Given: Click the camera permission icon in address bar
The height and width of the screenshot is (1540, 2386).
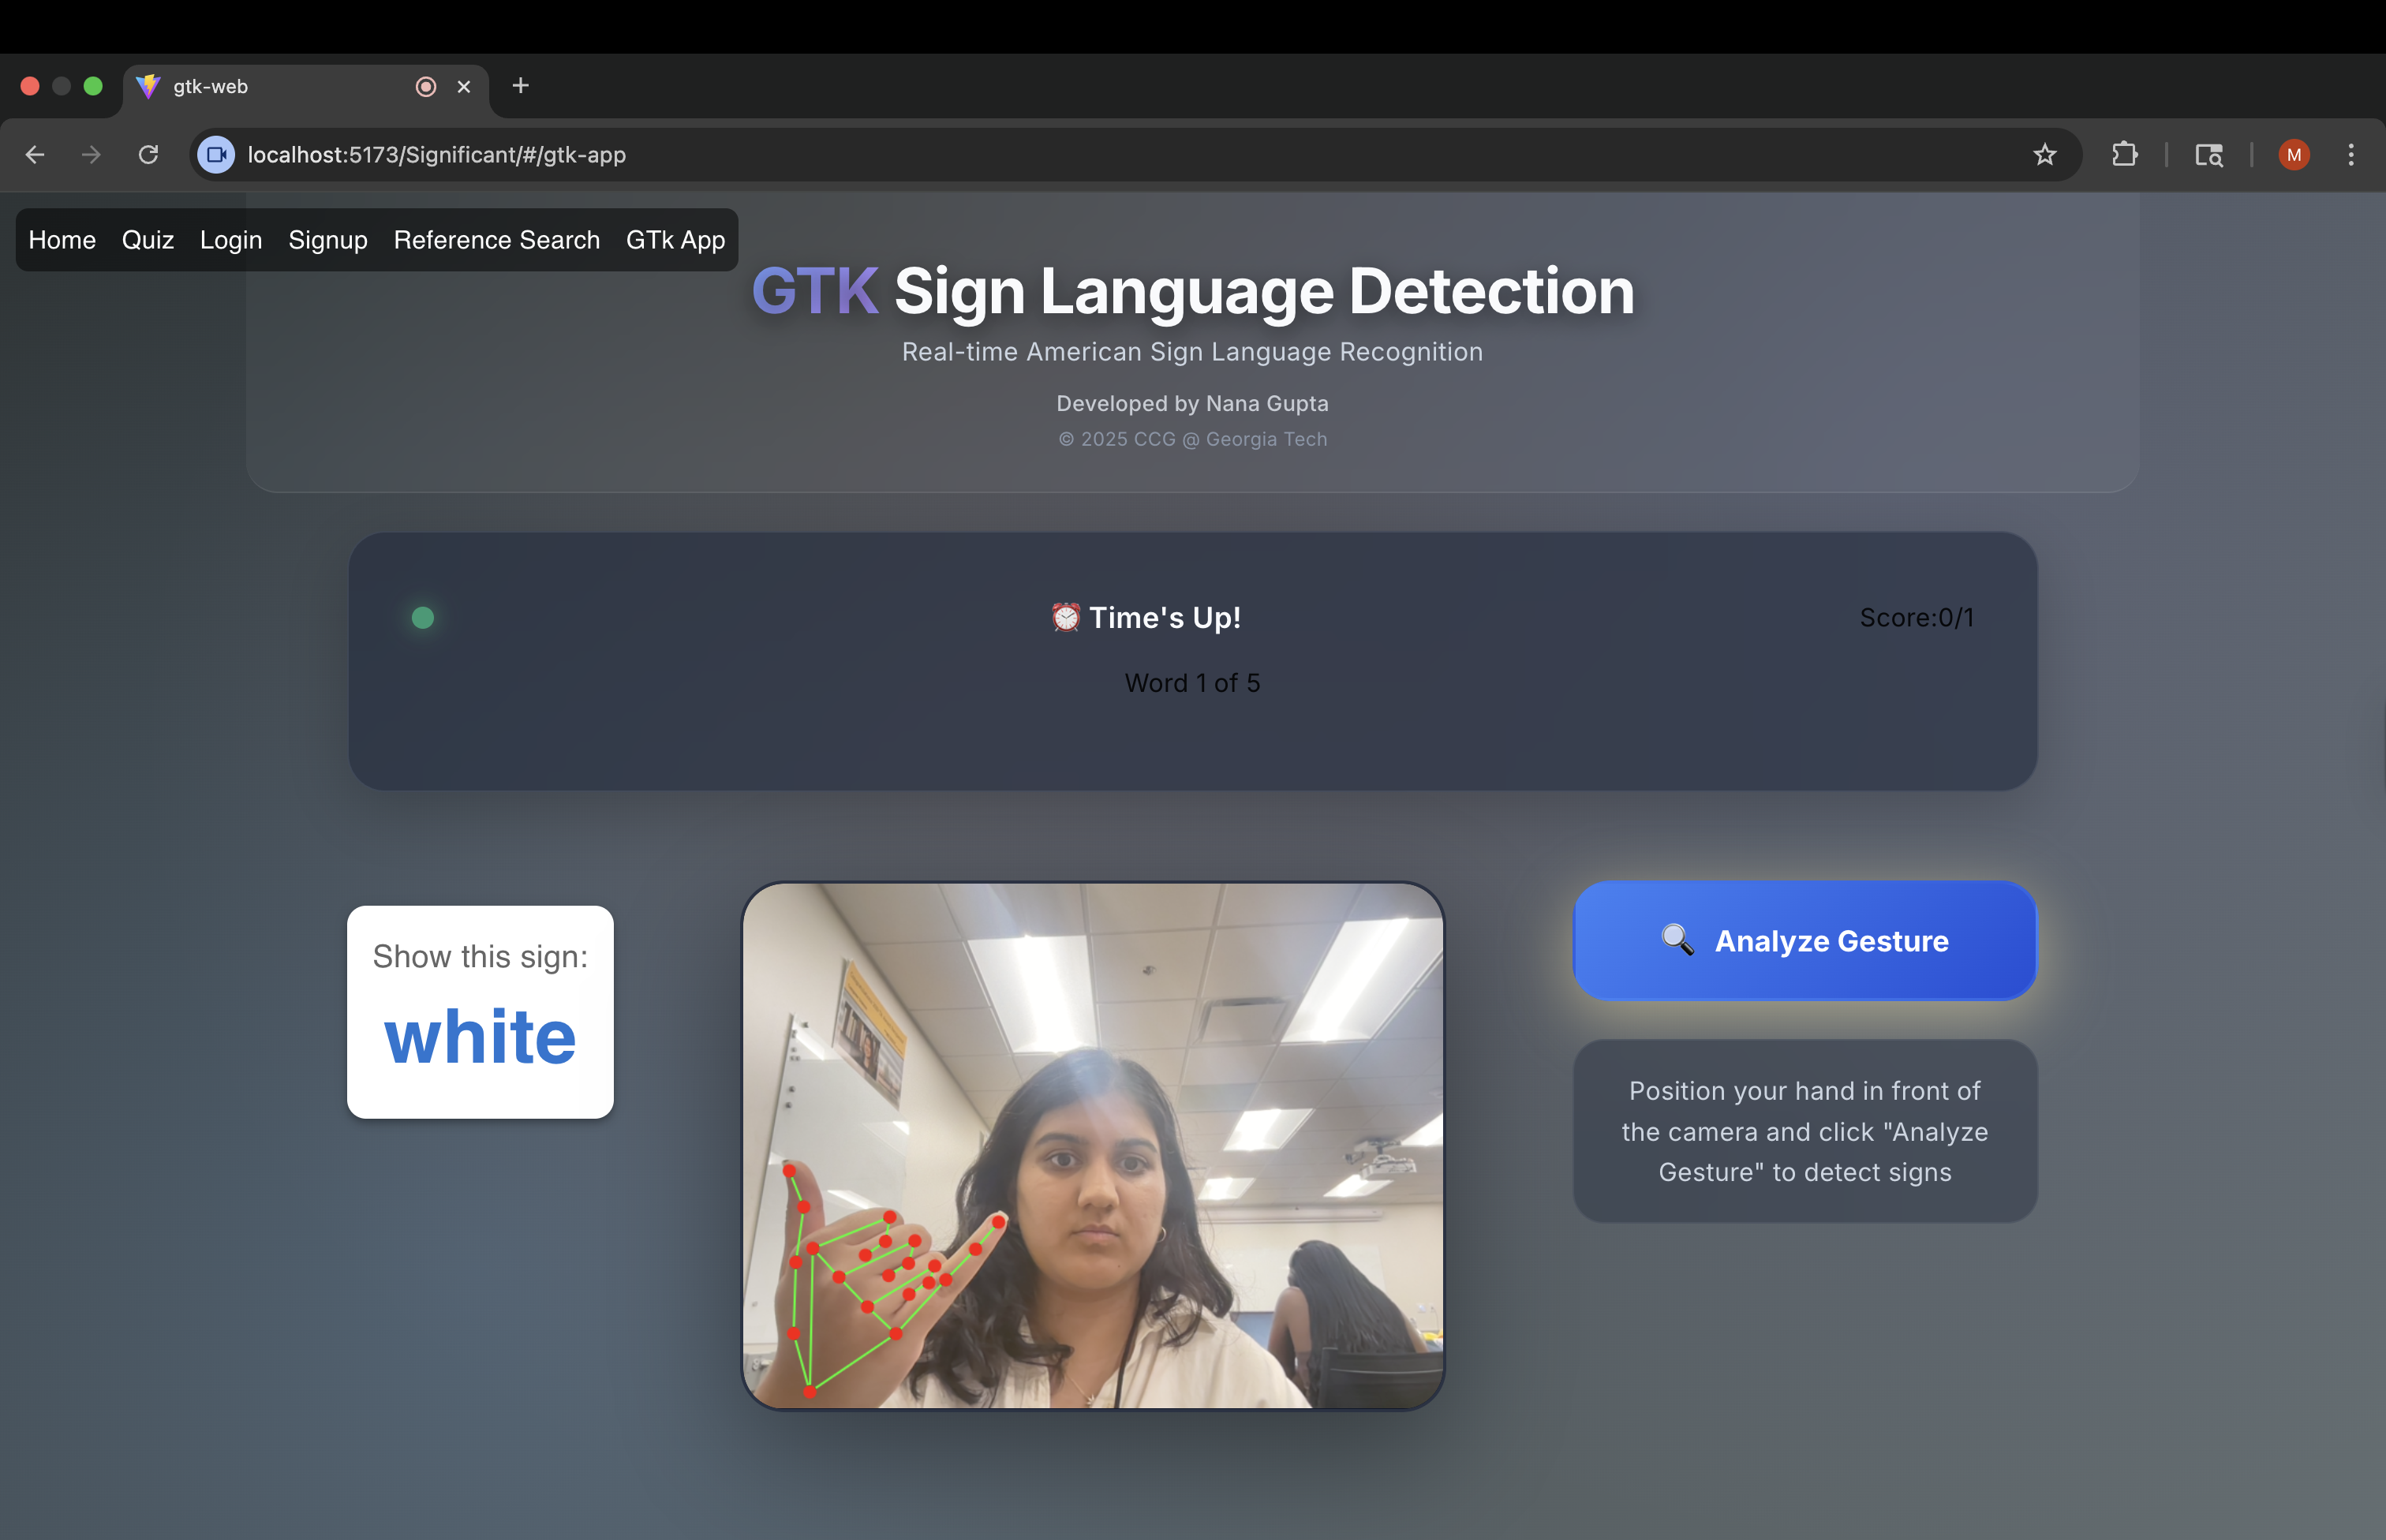Looking at the screenshot, I should click(x=216, y=155).
